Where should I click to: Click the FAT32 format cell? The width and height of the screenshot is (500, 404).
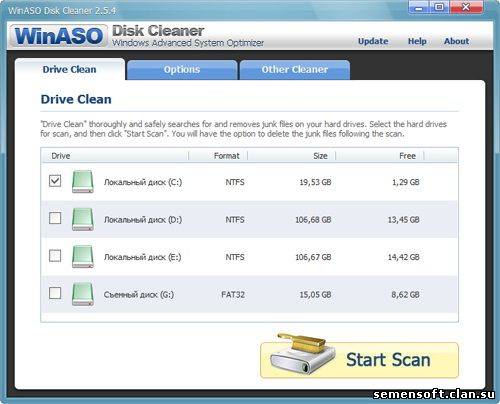(233, 295)
